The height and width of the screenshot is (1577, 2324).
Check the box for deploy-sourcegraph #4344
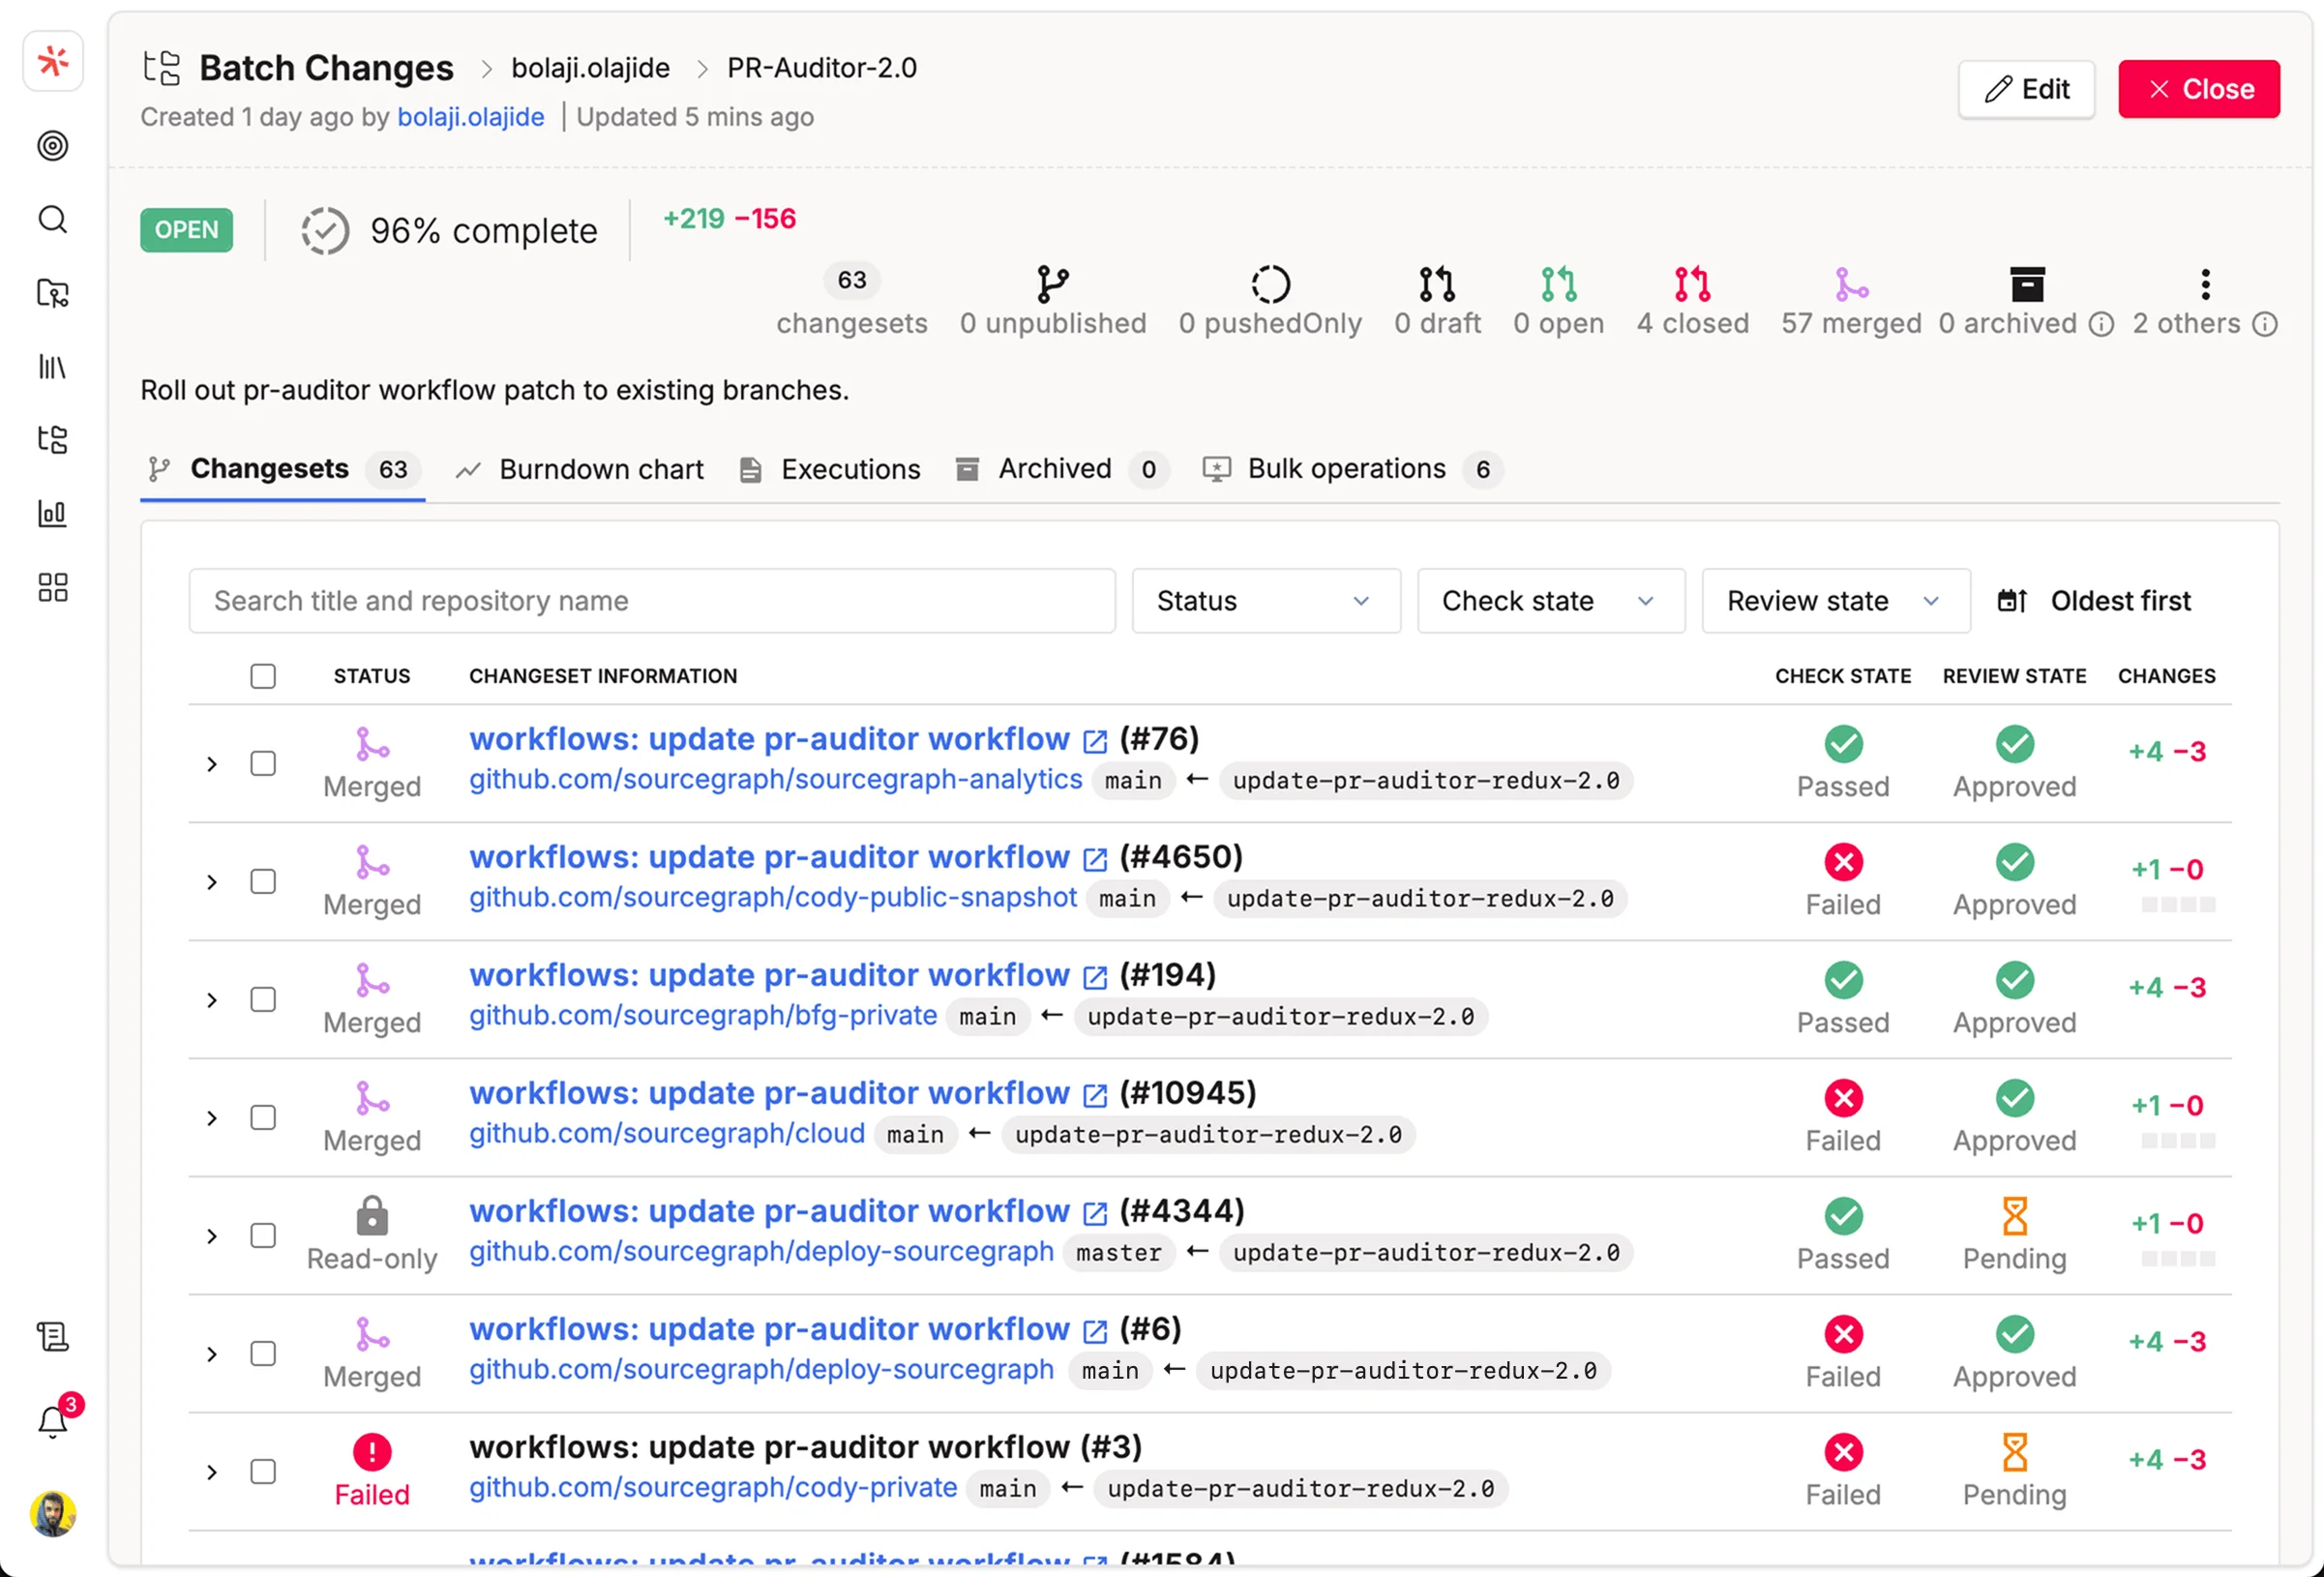pyautogui.click(x=263, y=1236)
